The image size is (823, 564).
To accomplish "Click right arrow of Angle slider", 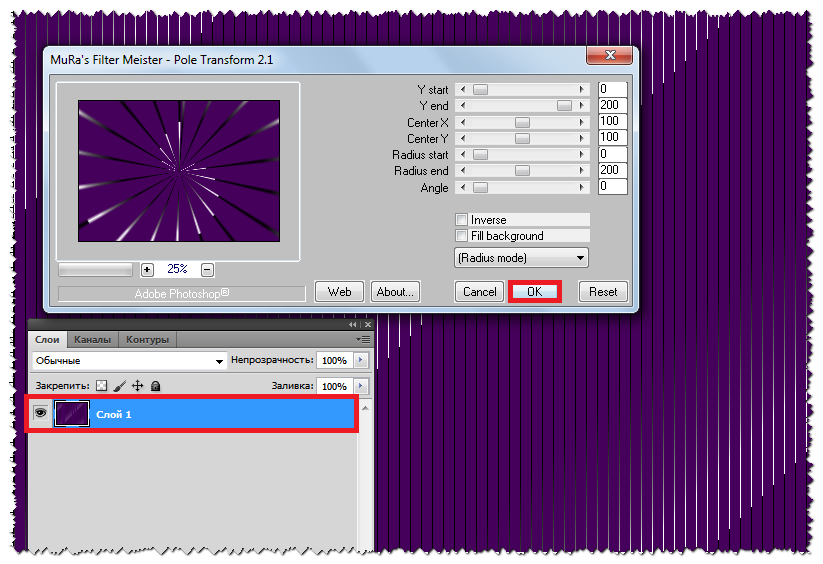I will 582,187.
